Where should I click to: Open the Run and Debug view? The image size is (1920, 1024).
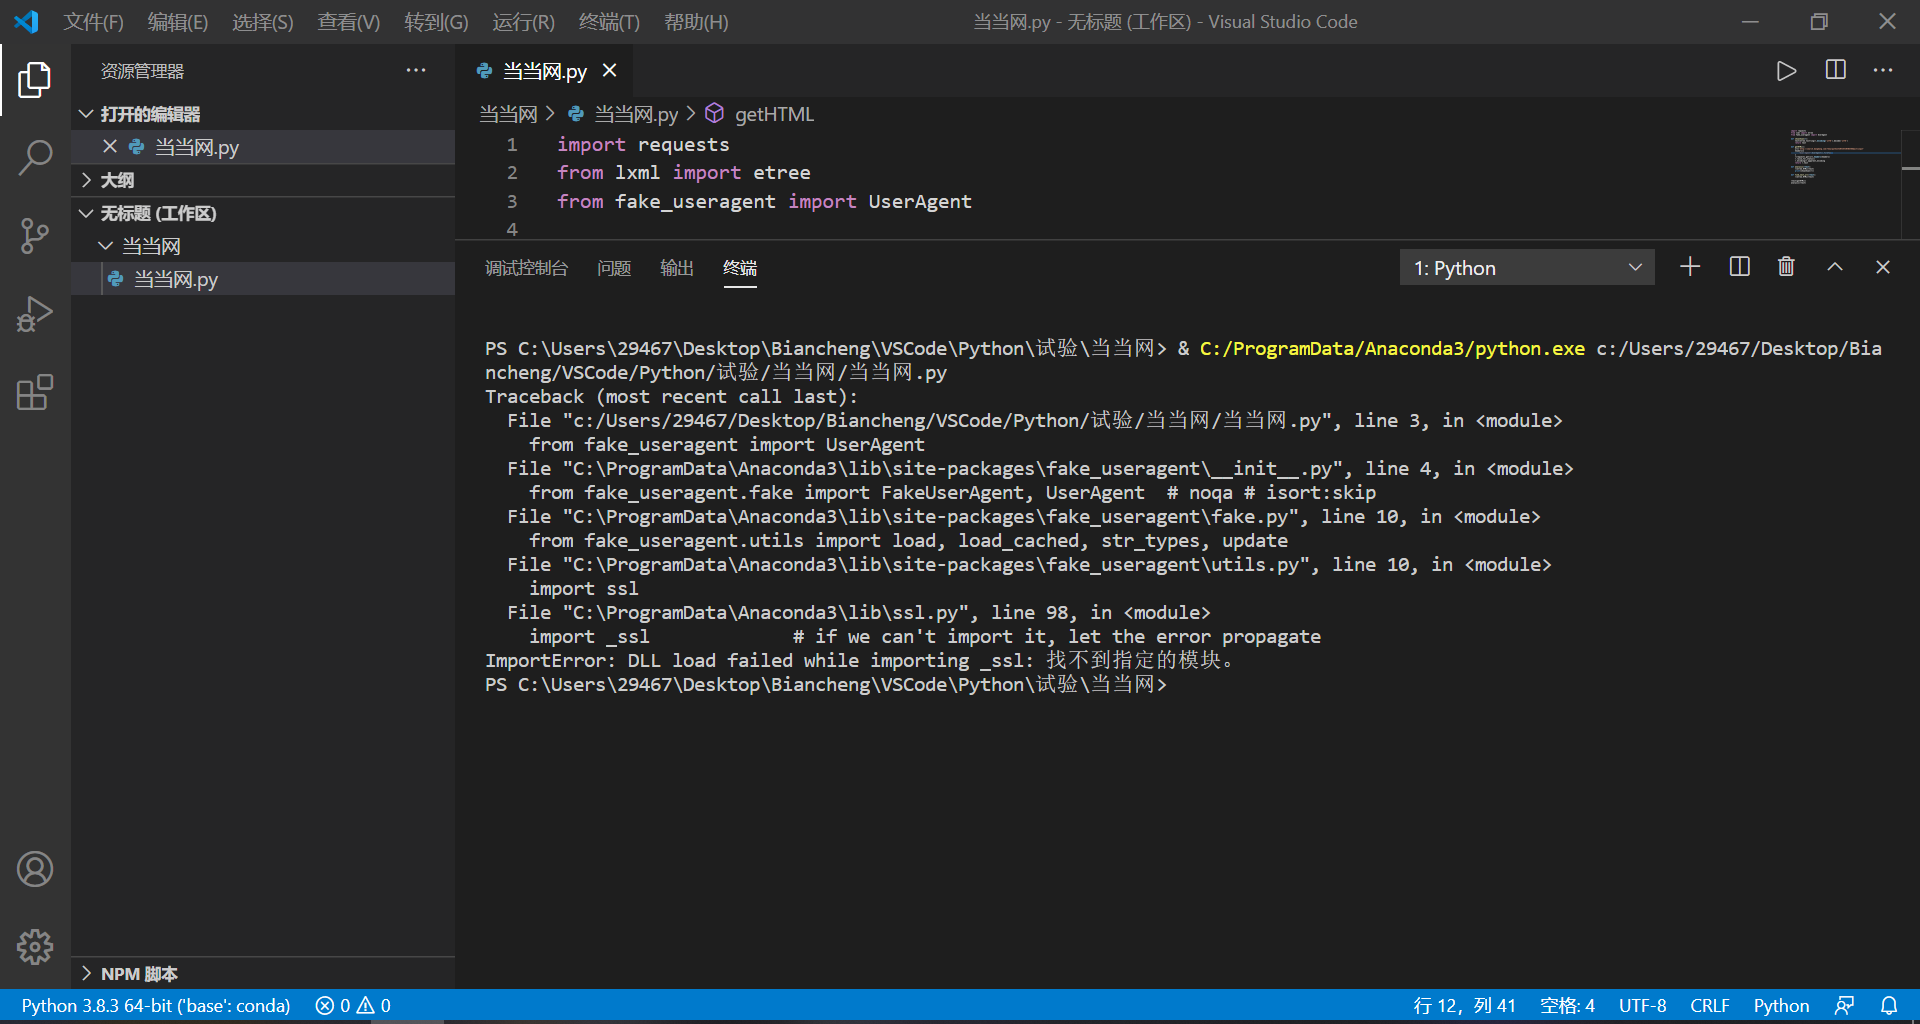pos(35,314)
